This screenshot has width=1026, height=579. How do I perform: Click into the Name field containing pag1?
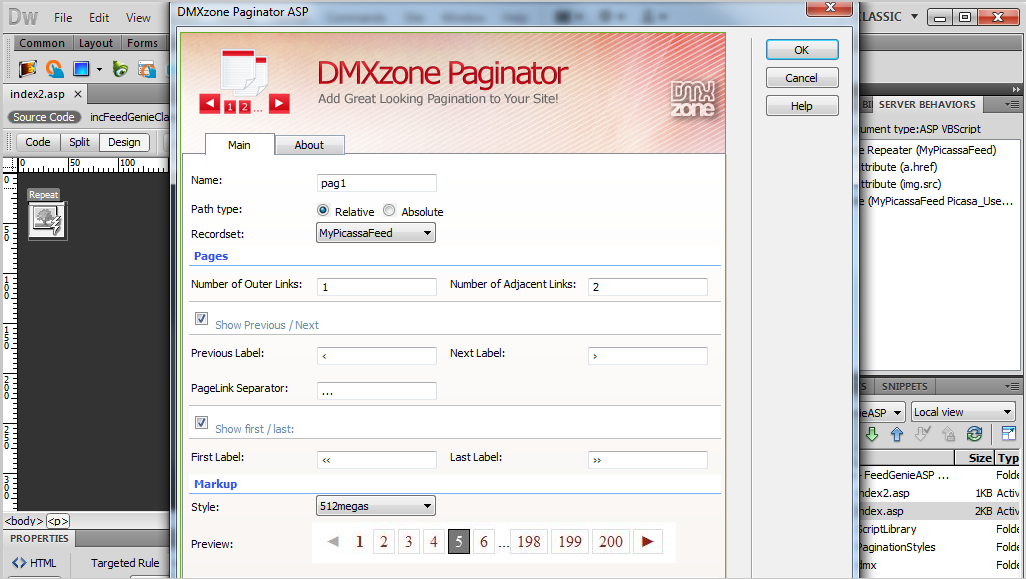click(377, 183)
